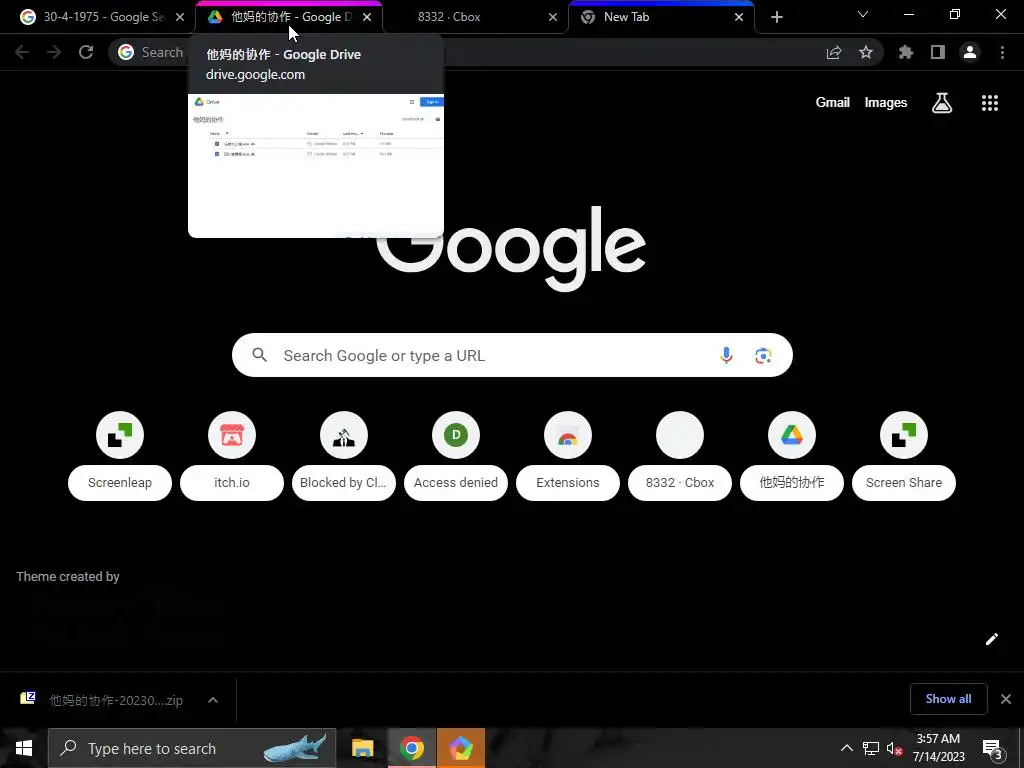Share this page from address bar

click(x=834, y=52)
